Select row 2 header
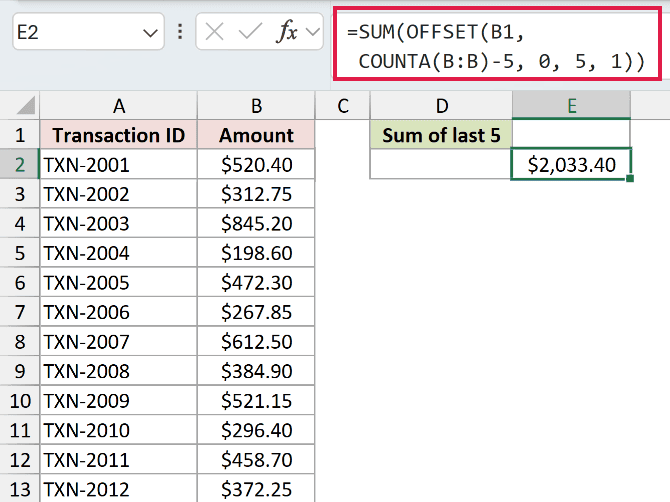Screen dimensions: 670x502 coord(20,164)
